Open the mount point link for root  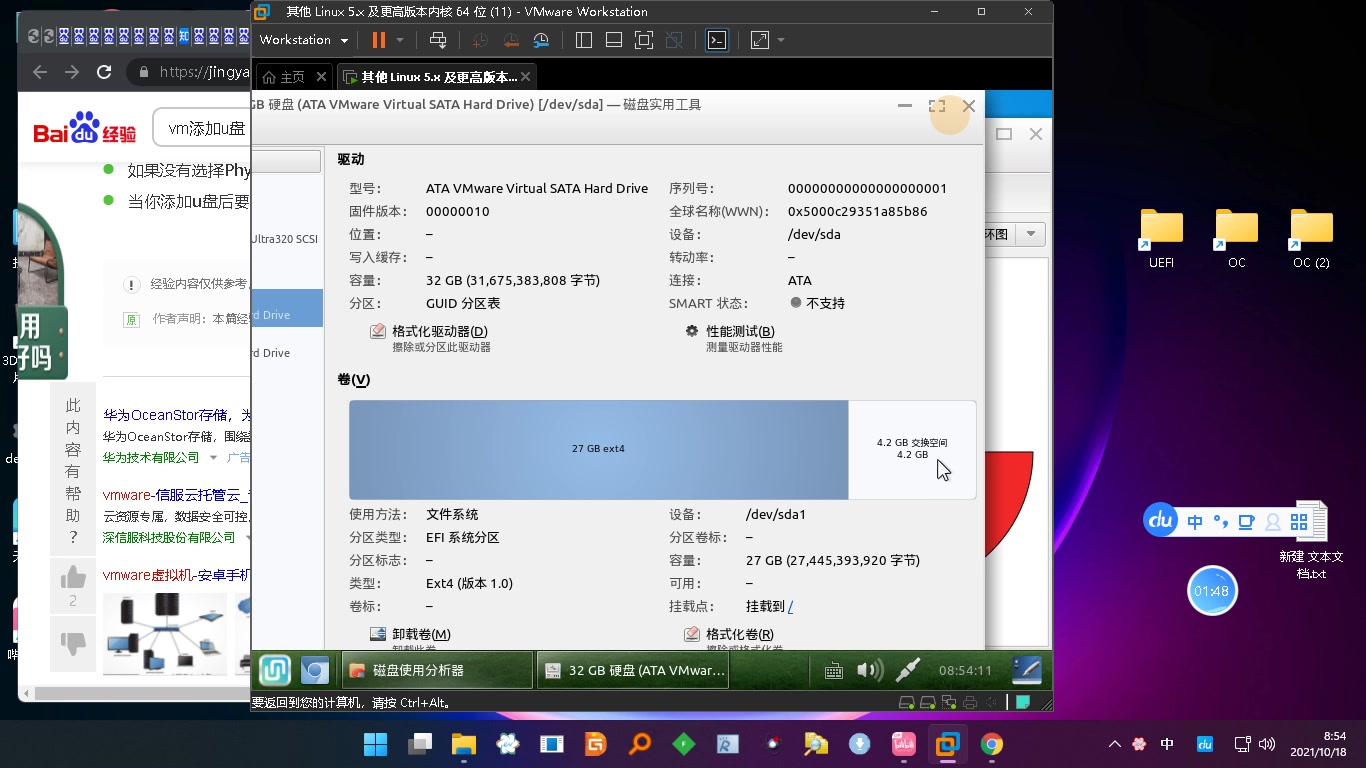pyautogui.click(x=790, y=606)
